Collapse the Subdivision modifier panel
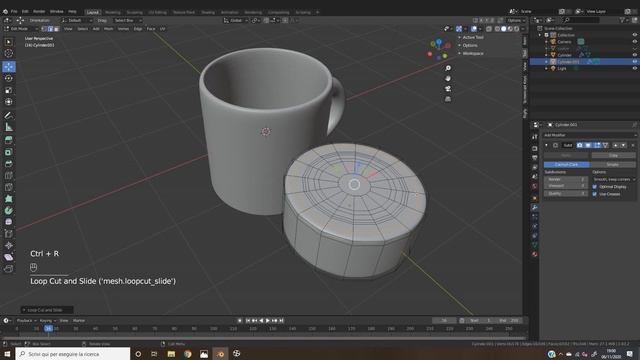640x360 pixels. click(x=547, y=145)
